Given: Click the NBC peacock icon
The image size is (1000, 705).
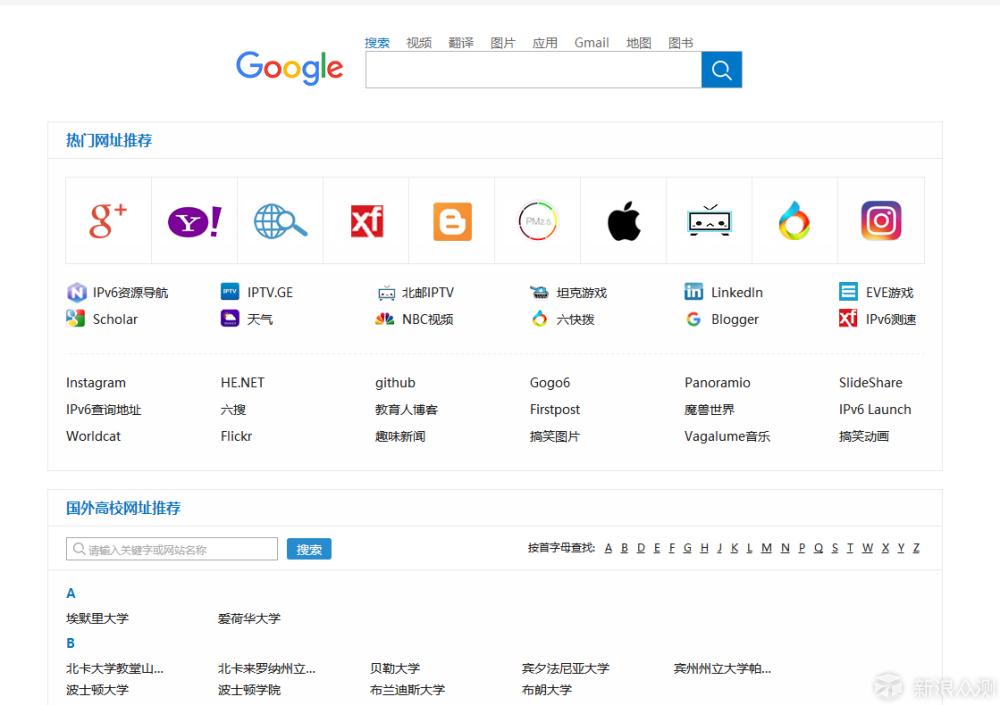Looking at the screenshot, I should (x=385, y=318).
